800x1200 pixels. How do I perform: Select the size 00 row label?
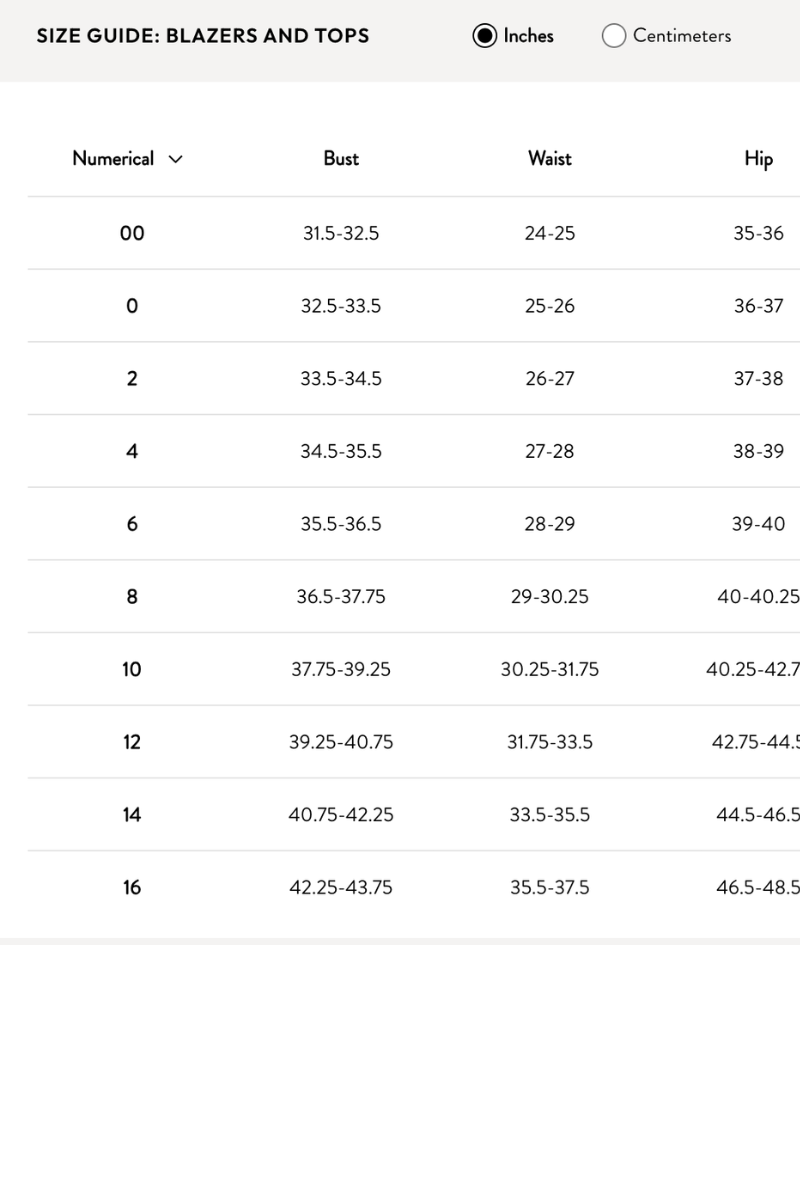click(132, 233)
